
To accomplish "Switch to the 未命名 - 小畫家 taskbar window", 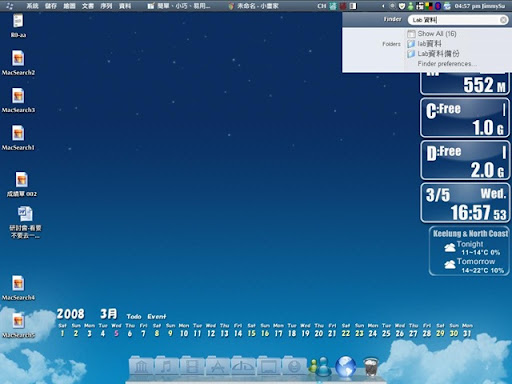I will [x=254, y=6].
